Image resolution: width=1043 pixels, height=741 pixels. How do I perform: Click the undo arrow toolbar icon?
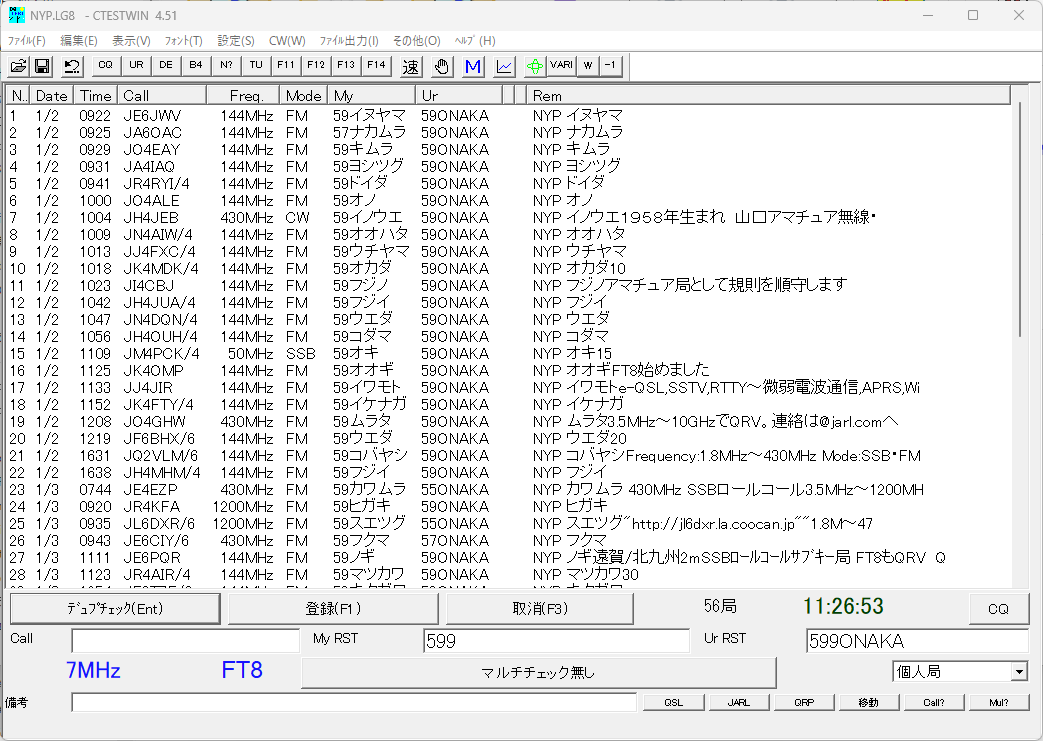pos(71,66)
